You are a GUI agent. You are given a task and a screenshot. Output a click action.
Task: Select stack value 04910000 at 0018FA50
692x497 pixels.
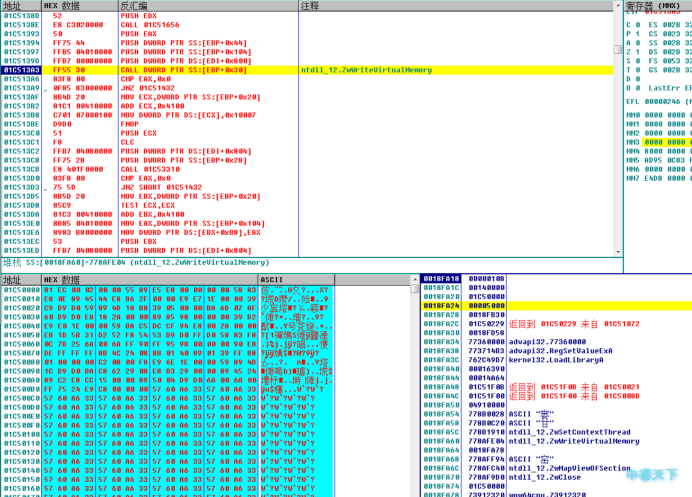(x=486, y=405)
